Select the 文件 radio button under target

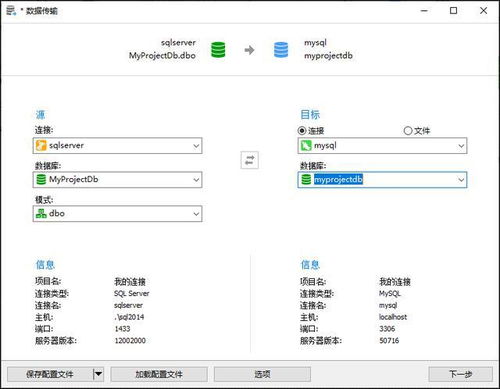pos(408,131)
